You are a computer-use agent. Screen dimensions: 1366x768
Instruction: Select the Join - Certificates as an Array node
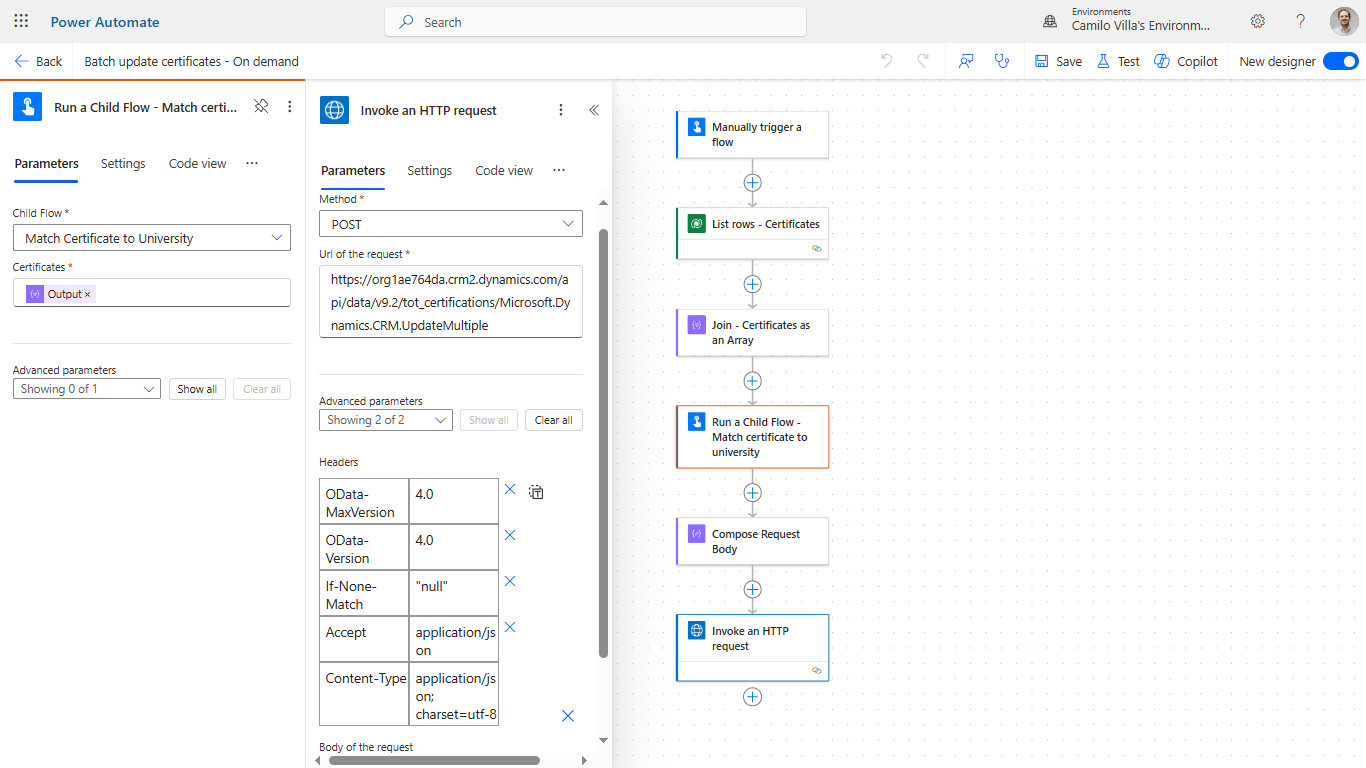[x=753, y=332]
